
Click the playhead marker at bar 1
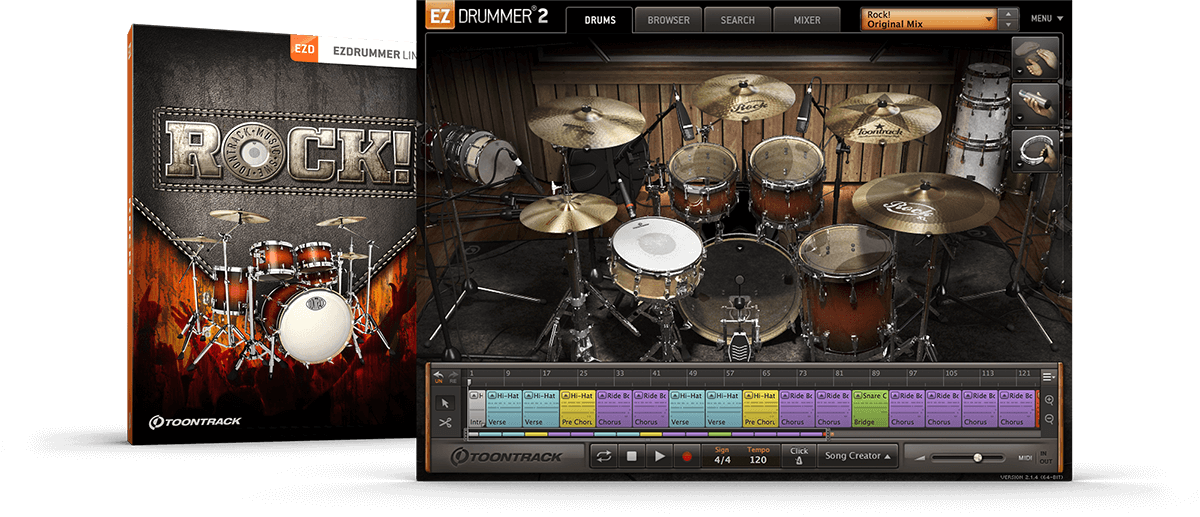tap(469, 383)
